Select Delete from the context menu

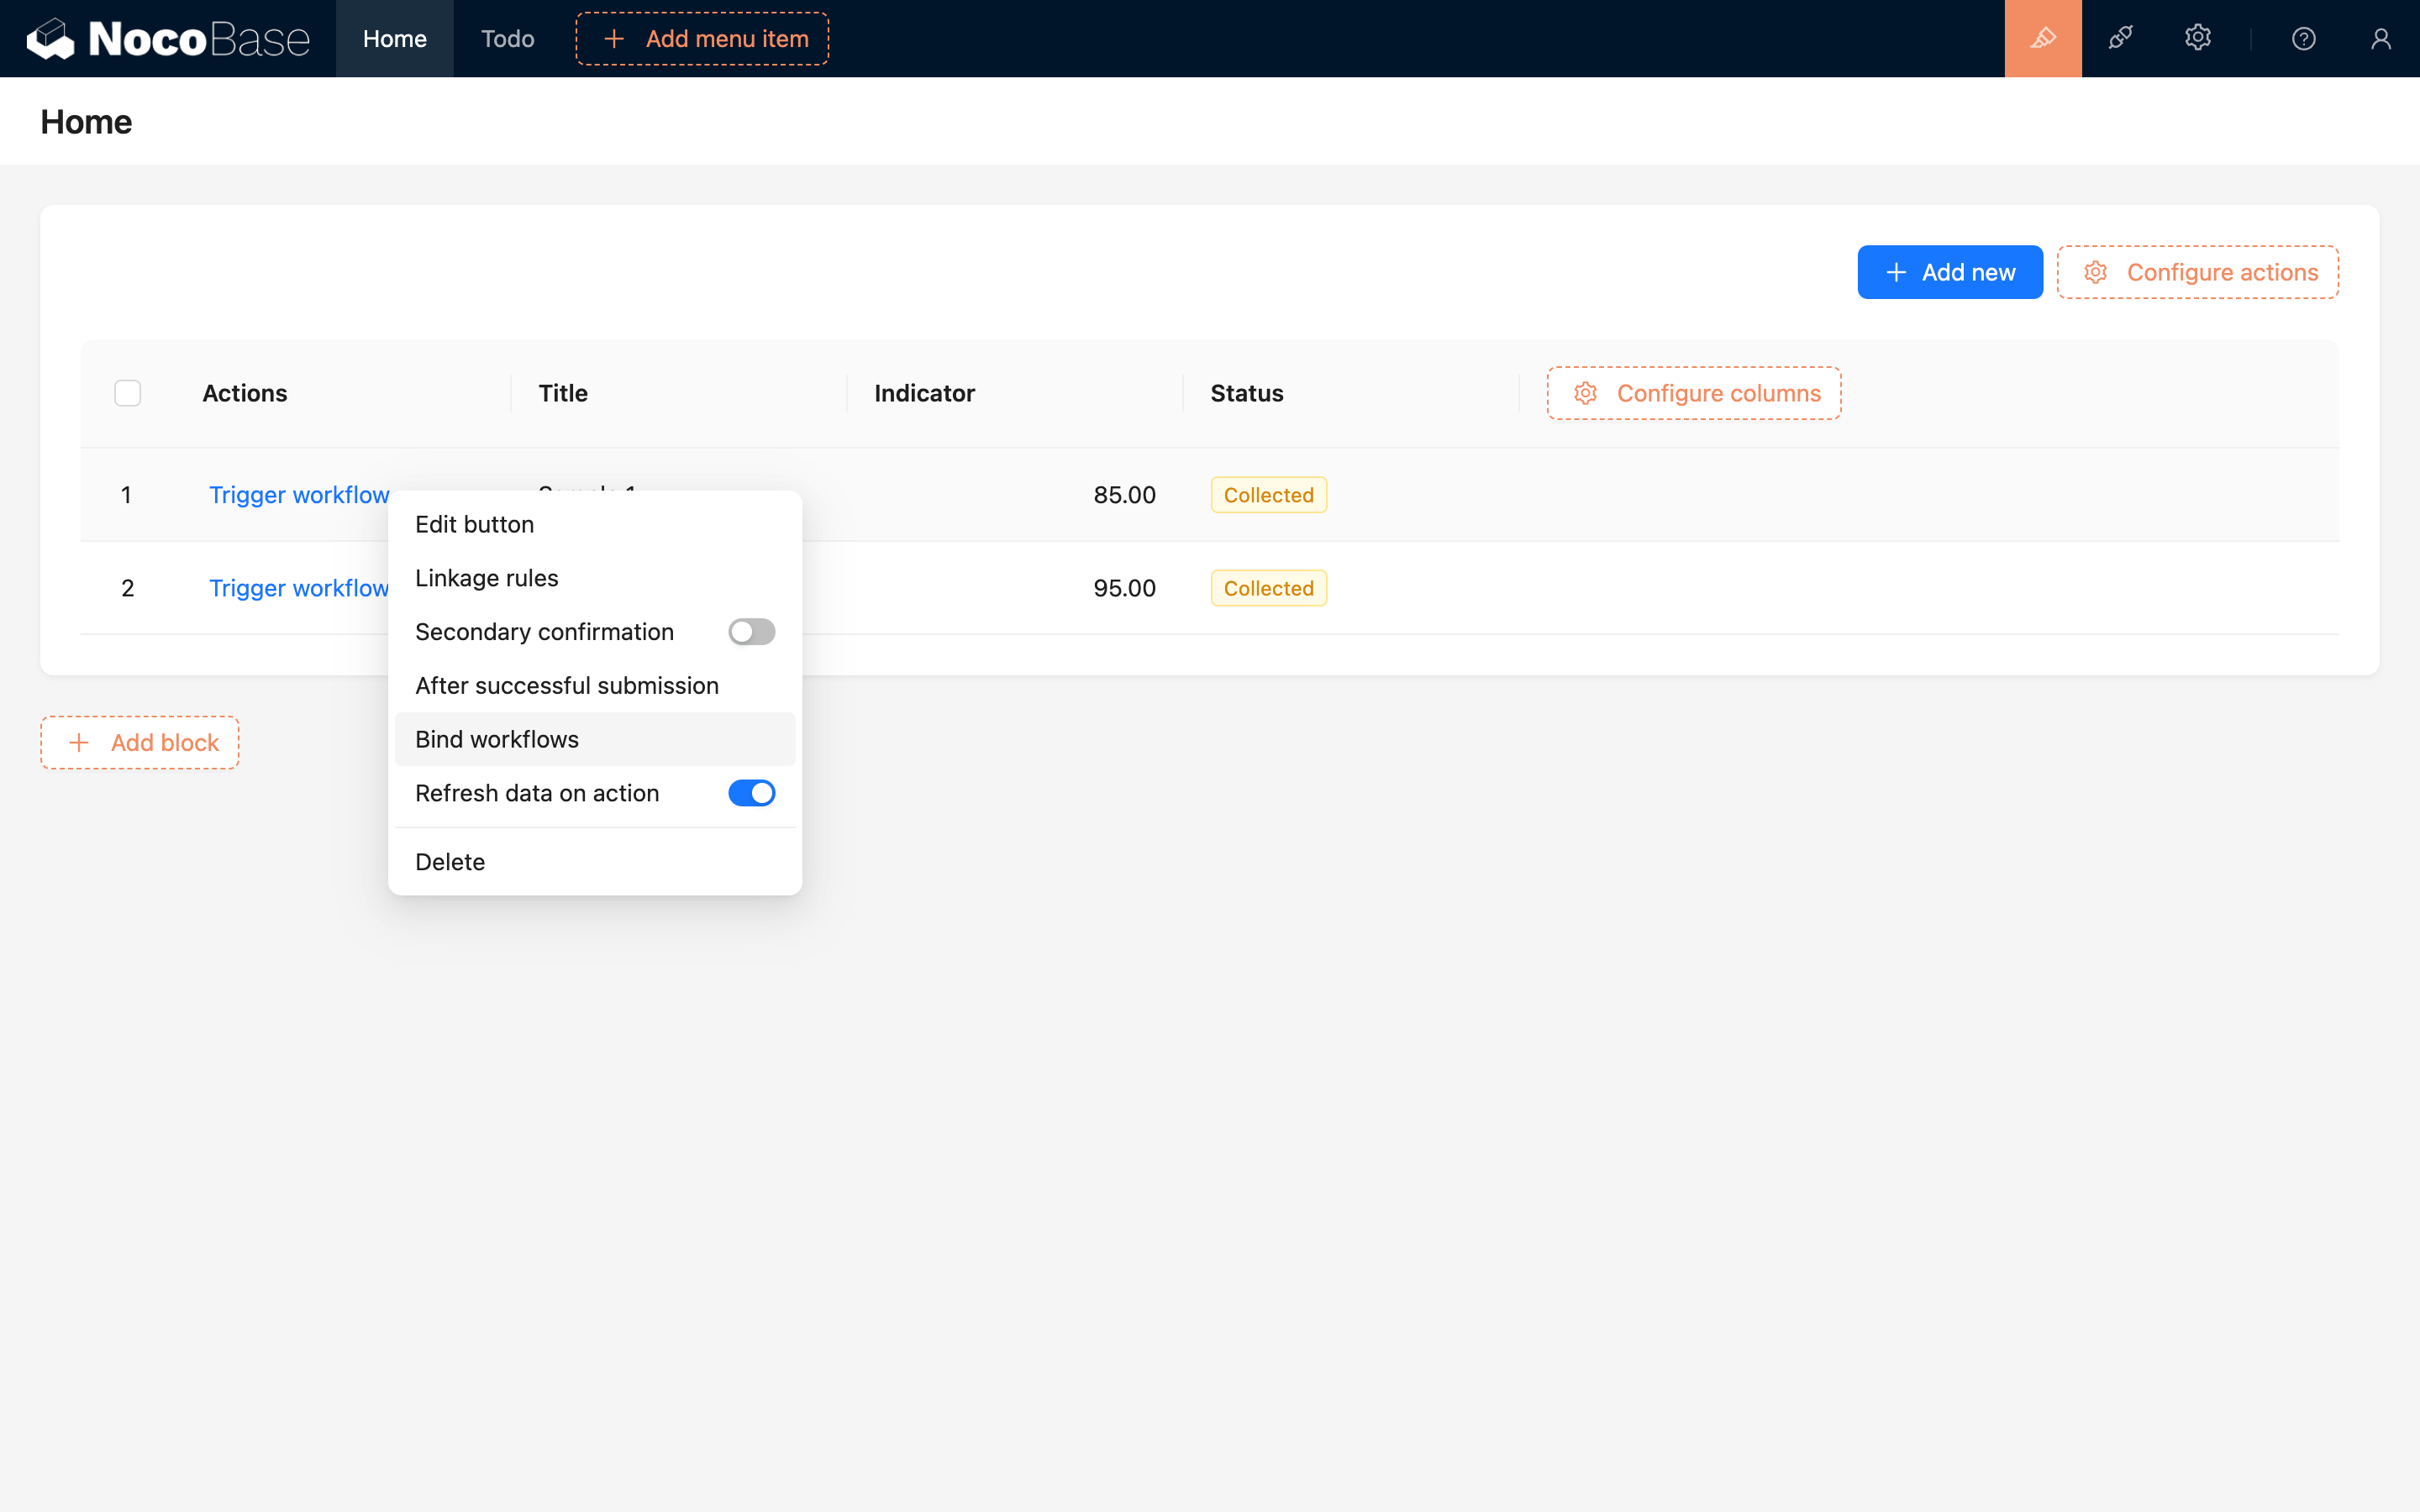450,861
